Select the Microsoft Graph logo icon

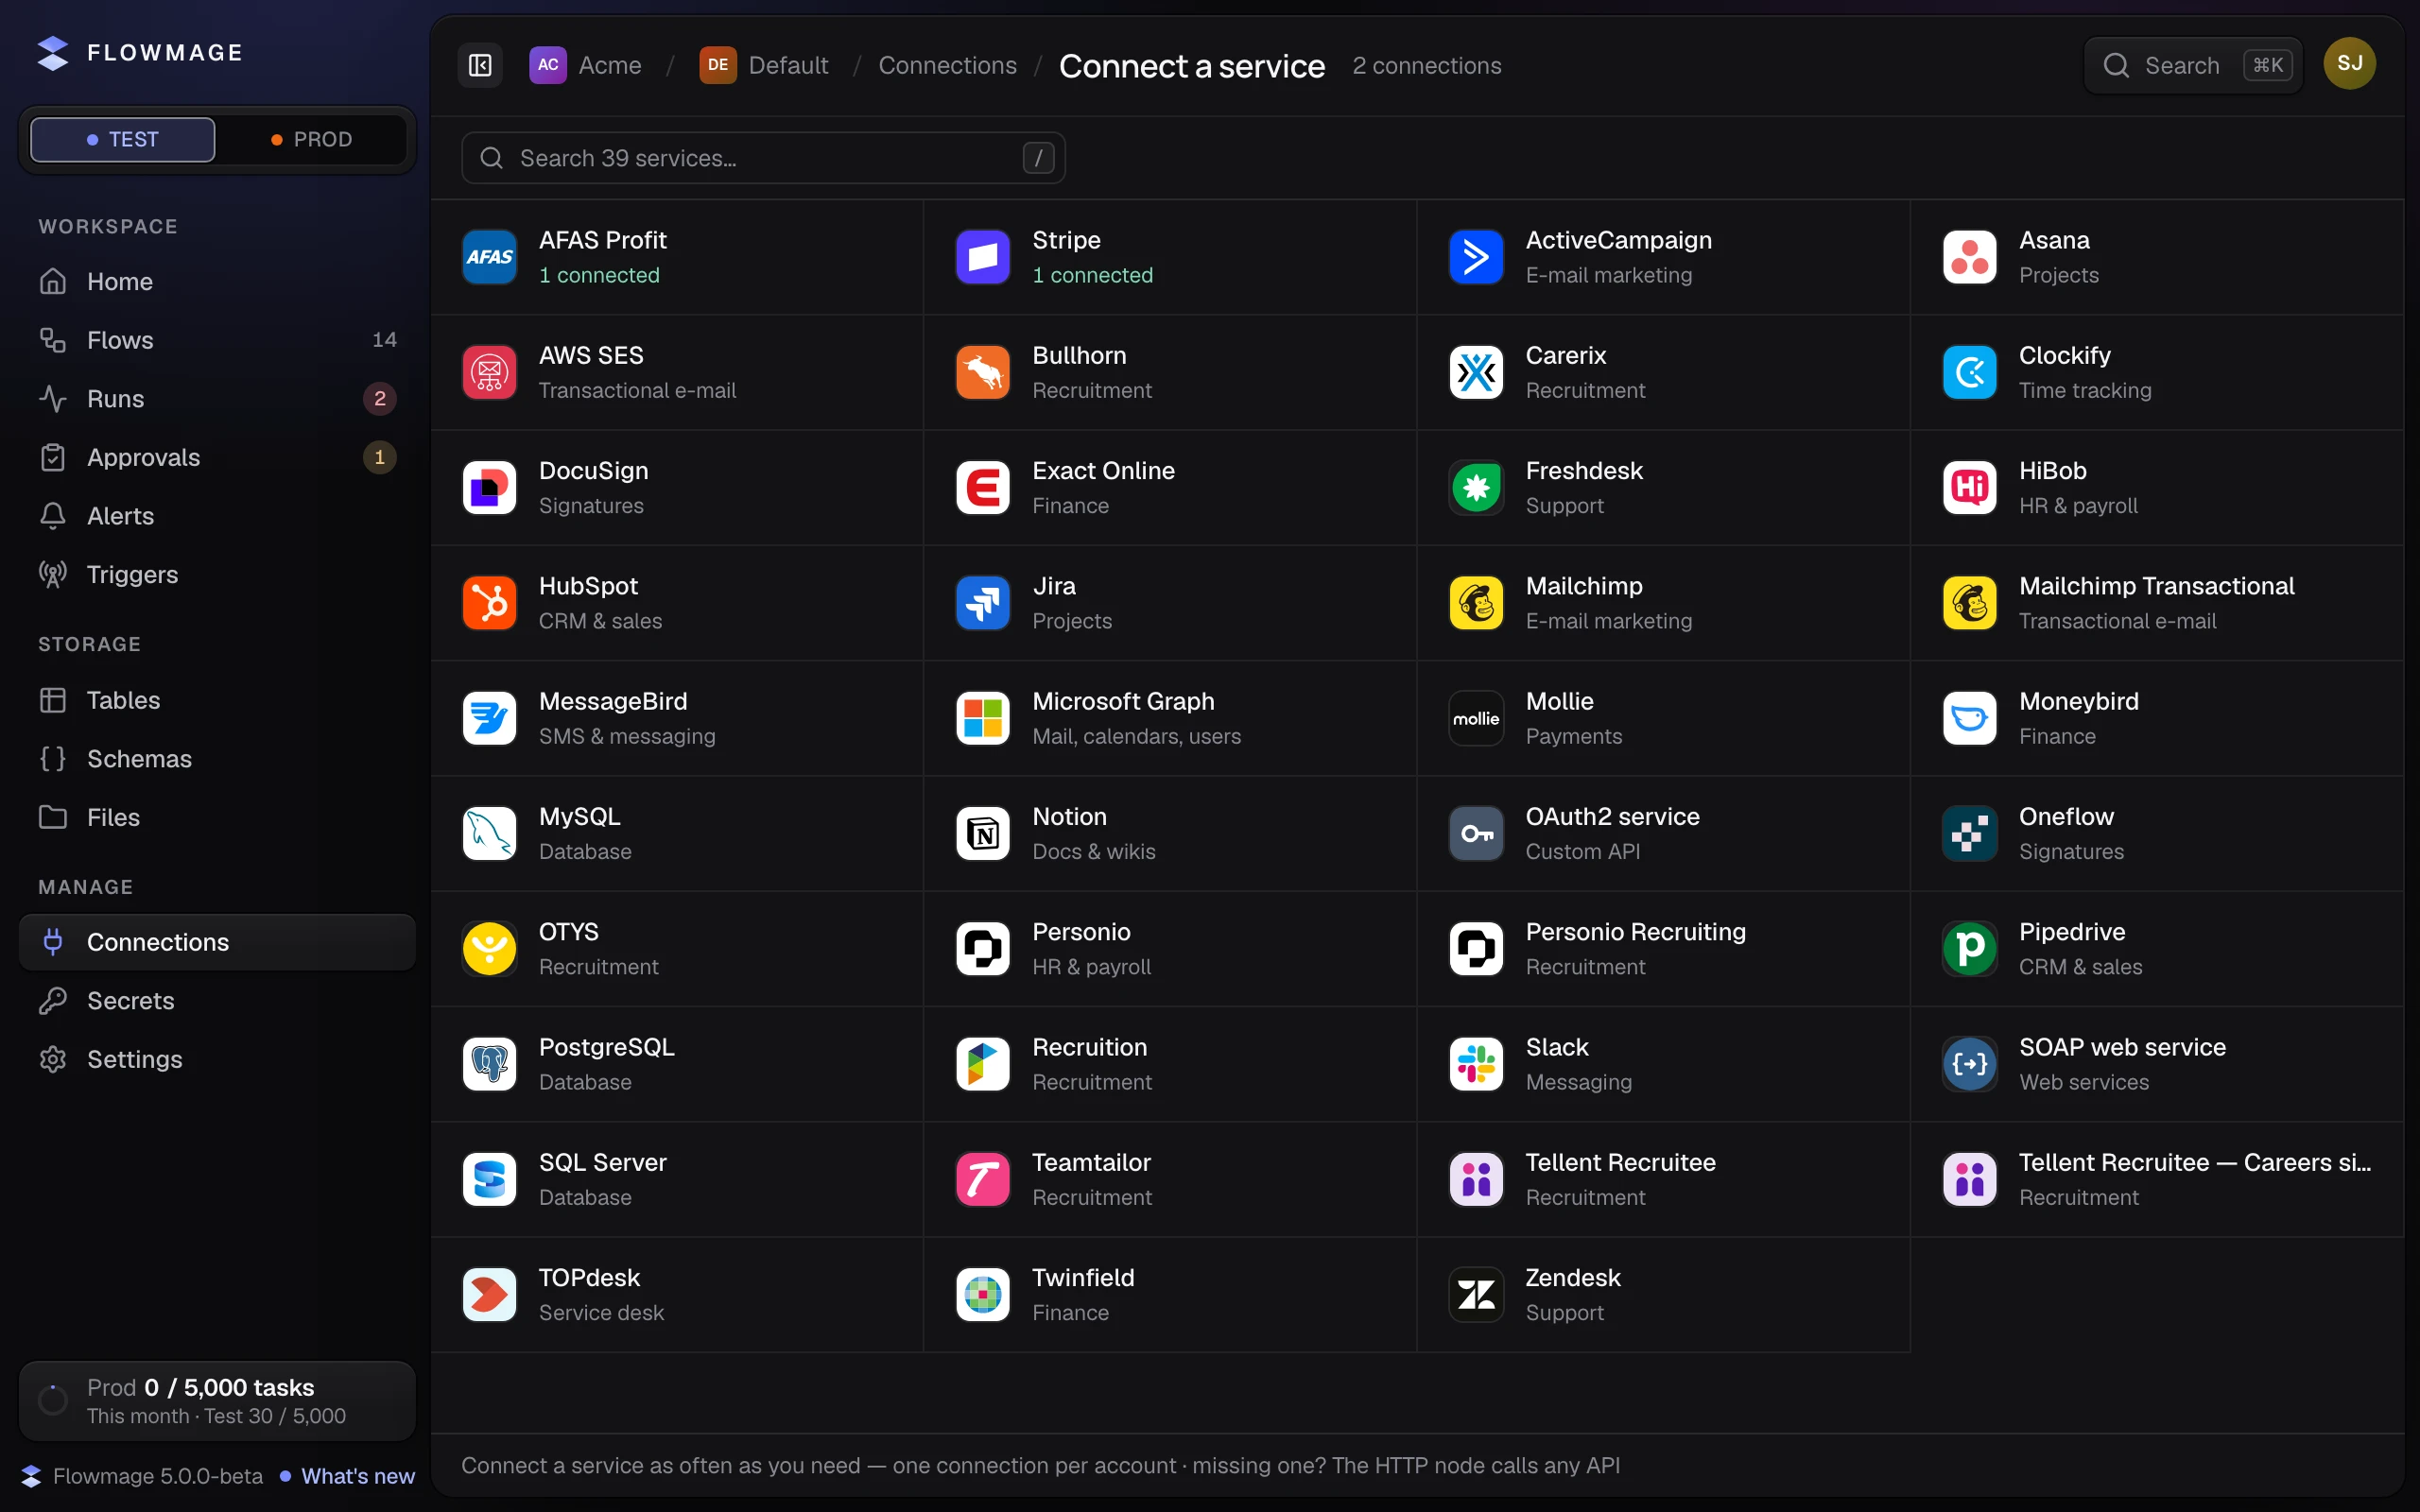tap(982, 718)
